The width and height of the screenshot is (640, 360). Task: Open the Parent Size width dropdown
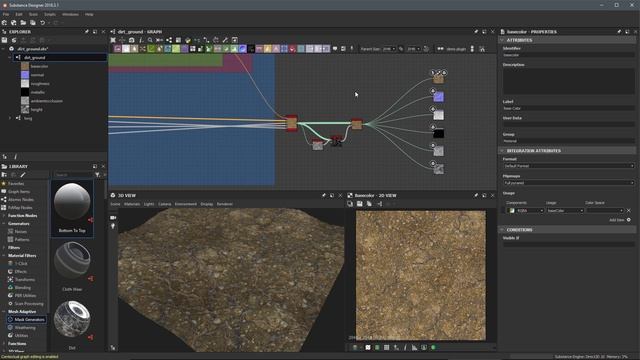[x=389, y=49]
